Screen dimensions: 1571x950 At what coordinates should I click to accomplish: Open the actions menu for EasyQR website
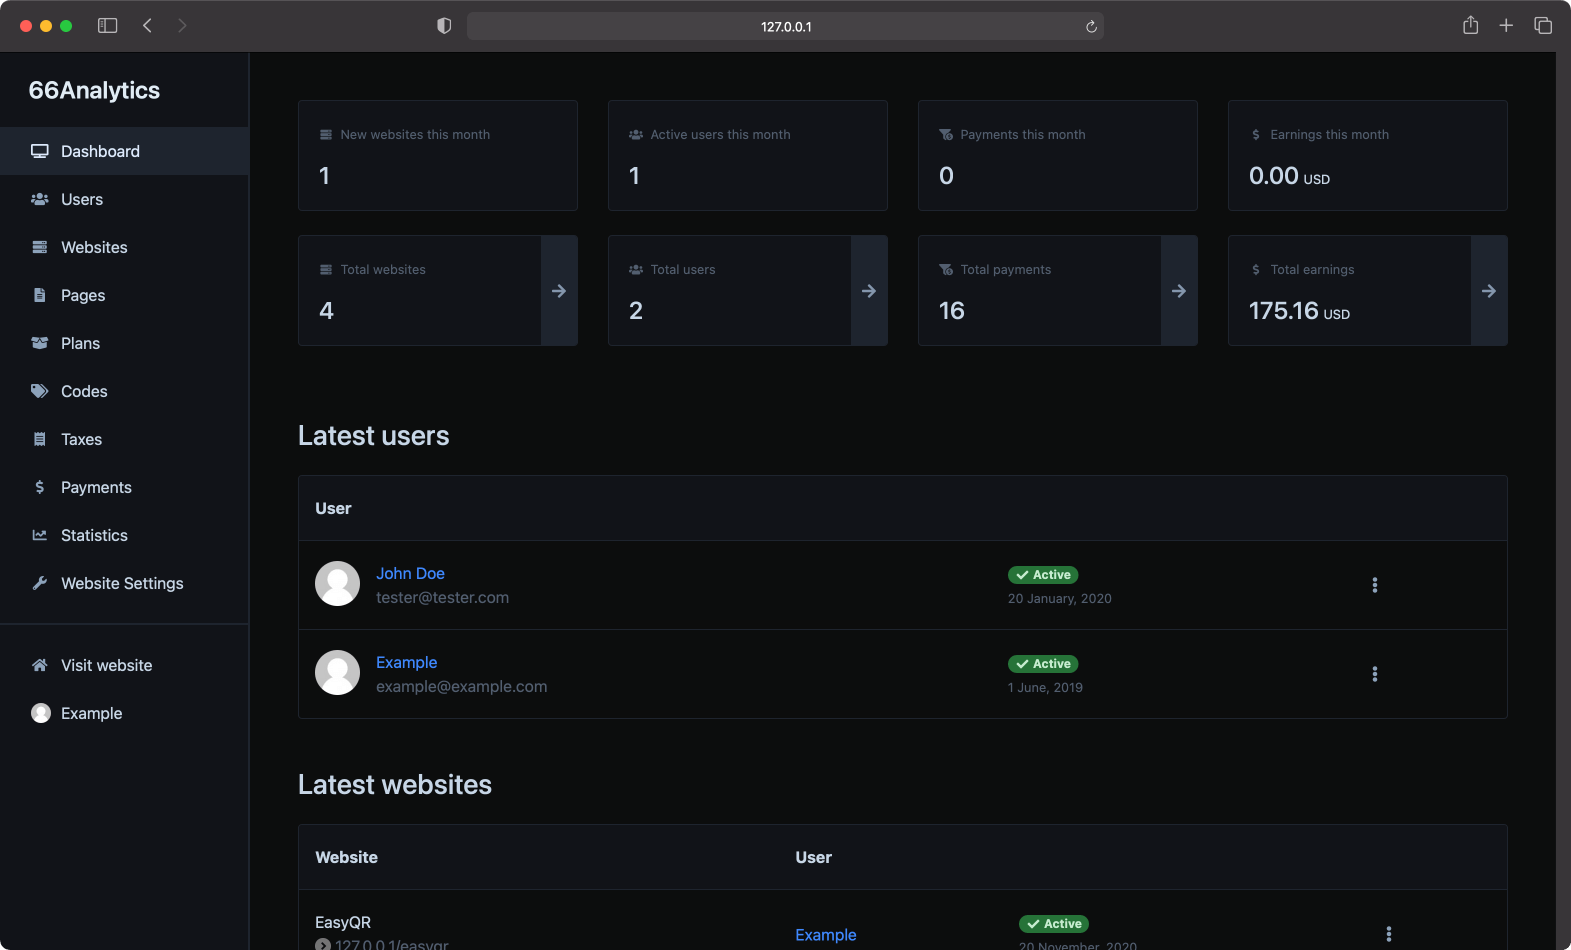1389,934
